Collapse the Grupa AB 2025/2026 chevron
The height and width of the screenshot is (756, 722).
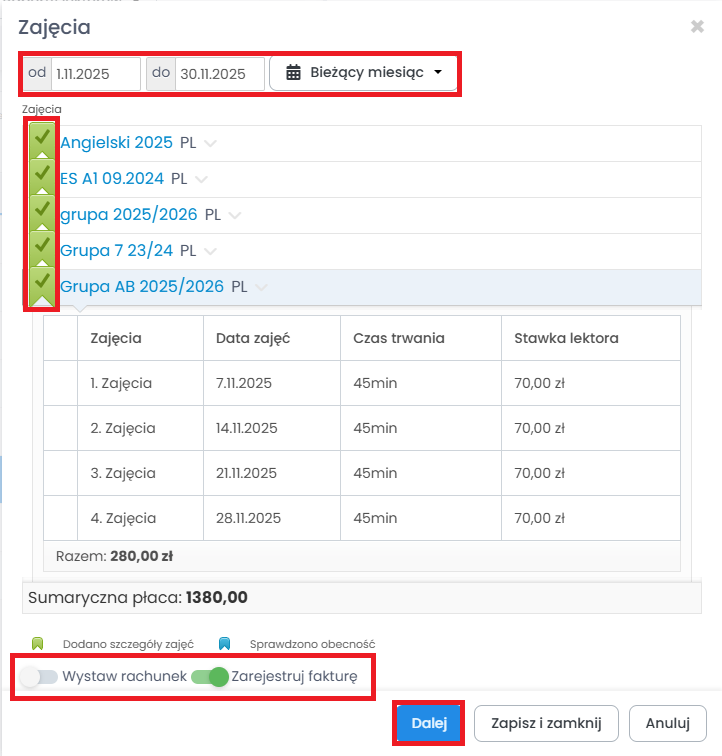(x=262, y=288)
